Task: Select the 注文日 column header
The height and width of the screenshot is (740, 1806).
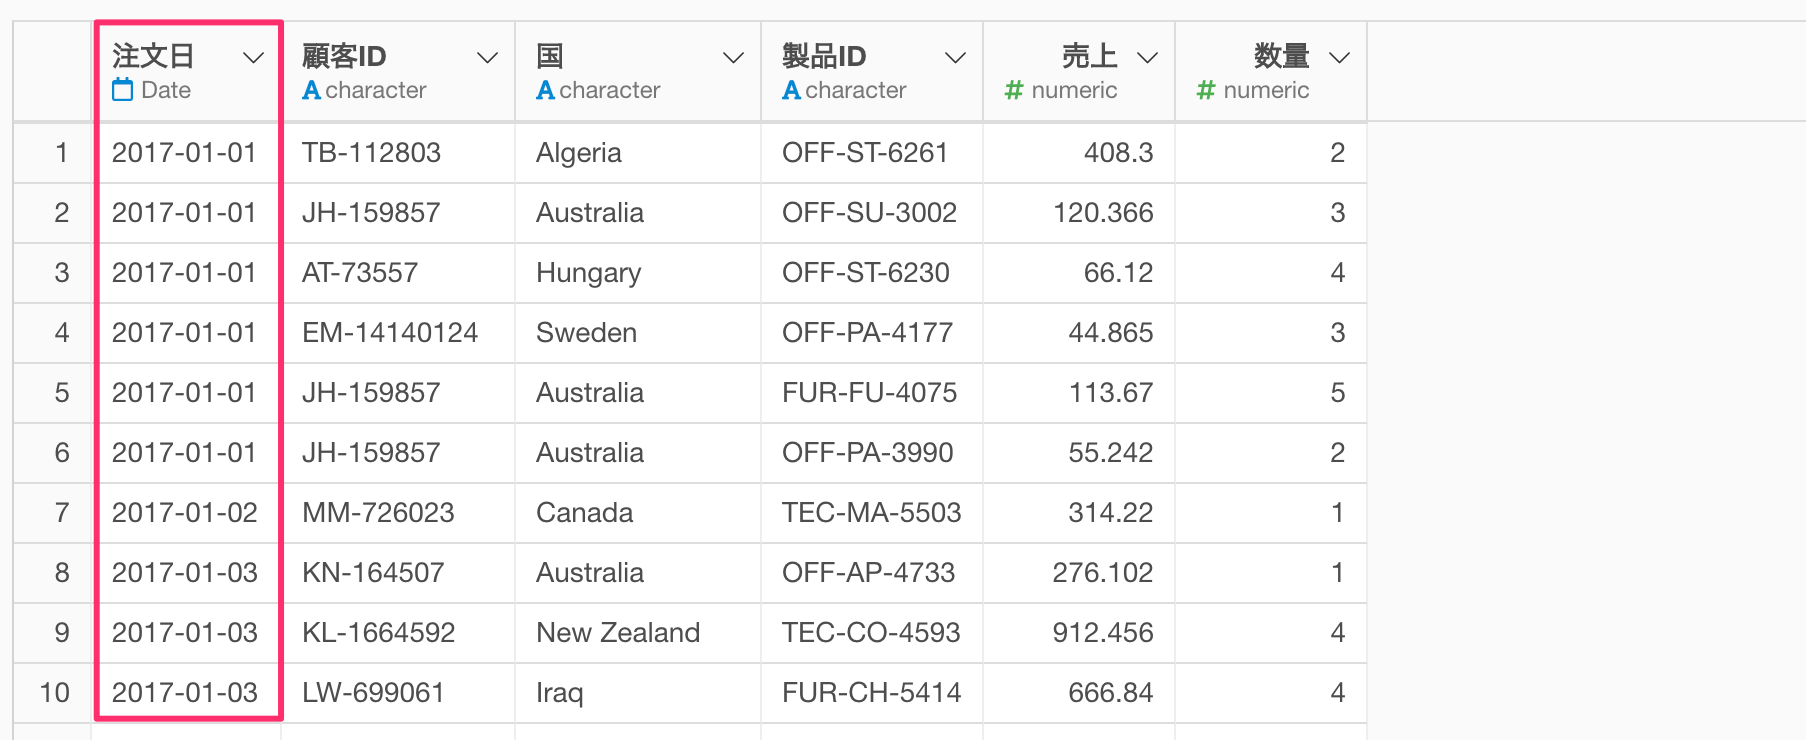Action: tap(153, 56)
